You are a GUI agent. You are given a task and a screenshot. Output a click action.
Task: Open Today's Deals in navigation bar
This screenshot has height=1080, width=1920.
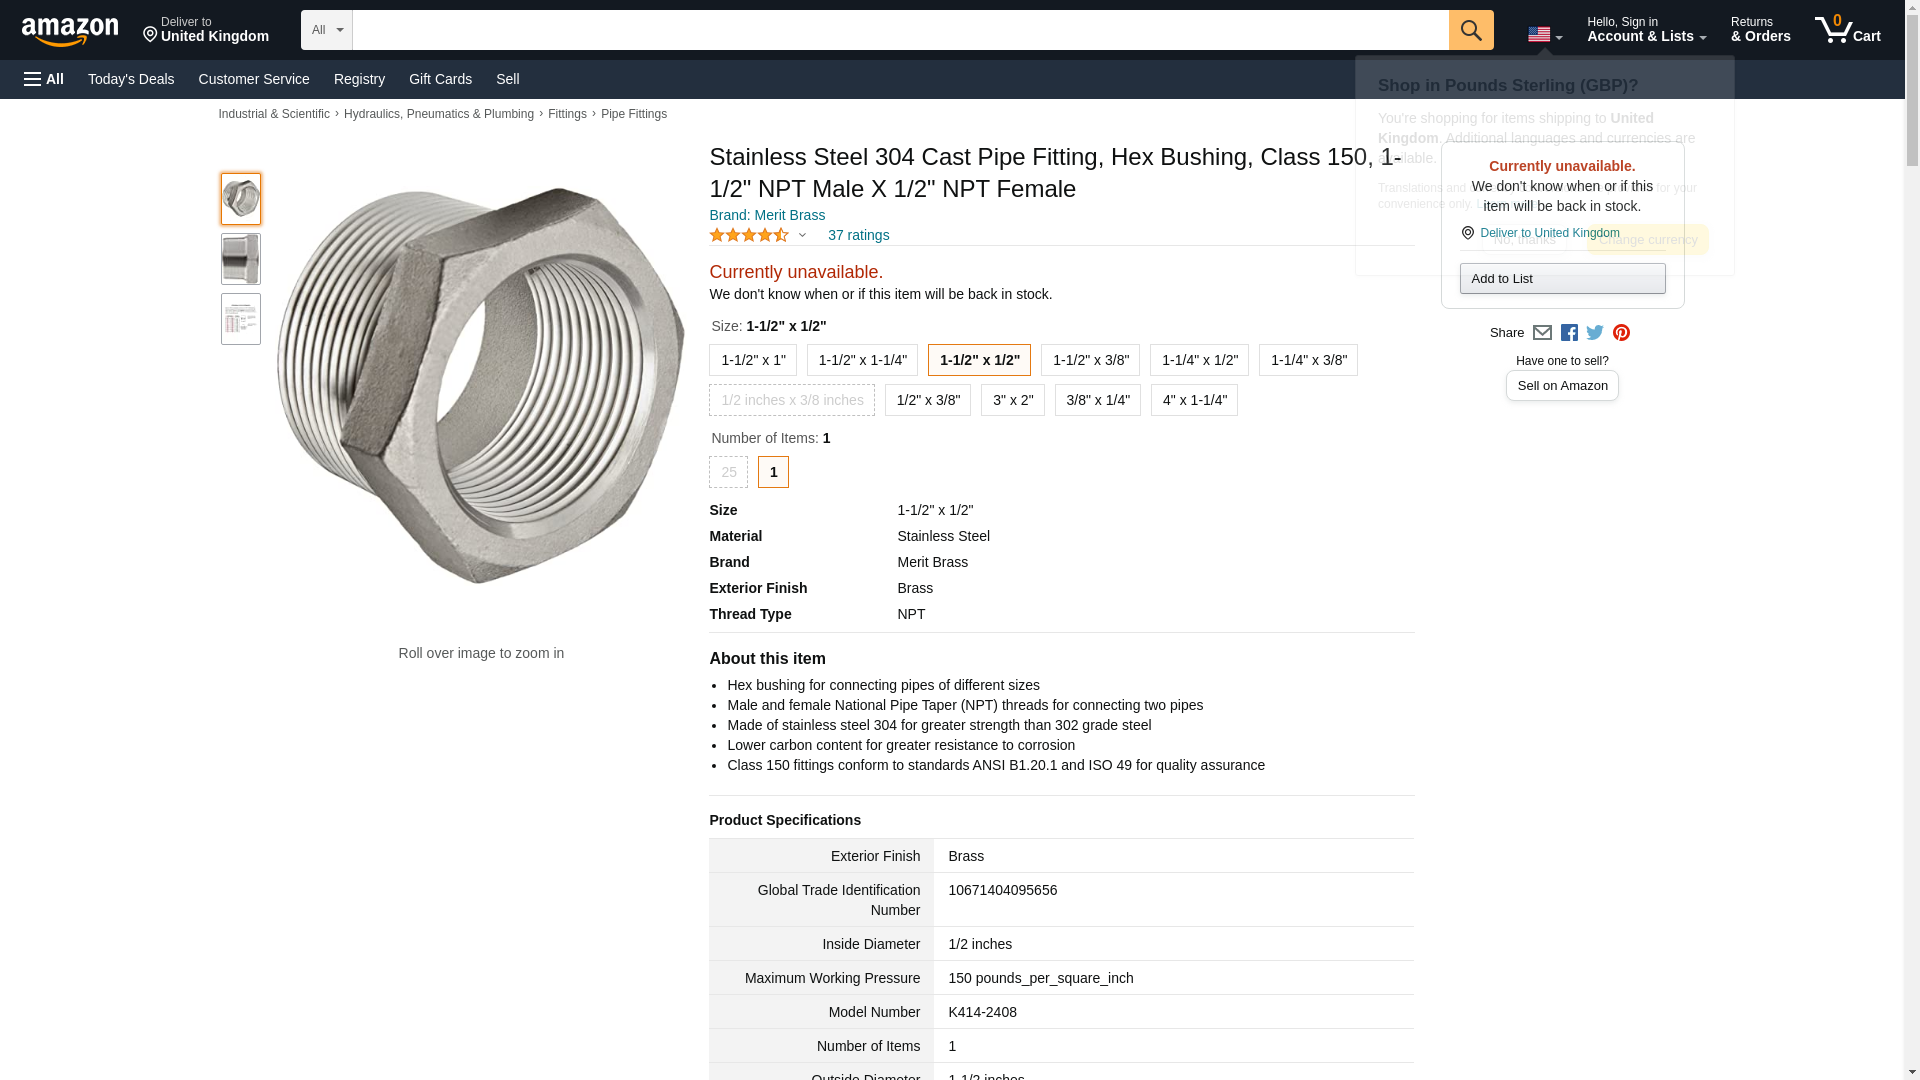coord(131,79)
